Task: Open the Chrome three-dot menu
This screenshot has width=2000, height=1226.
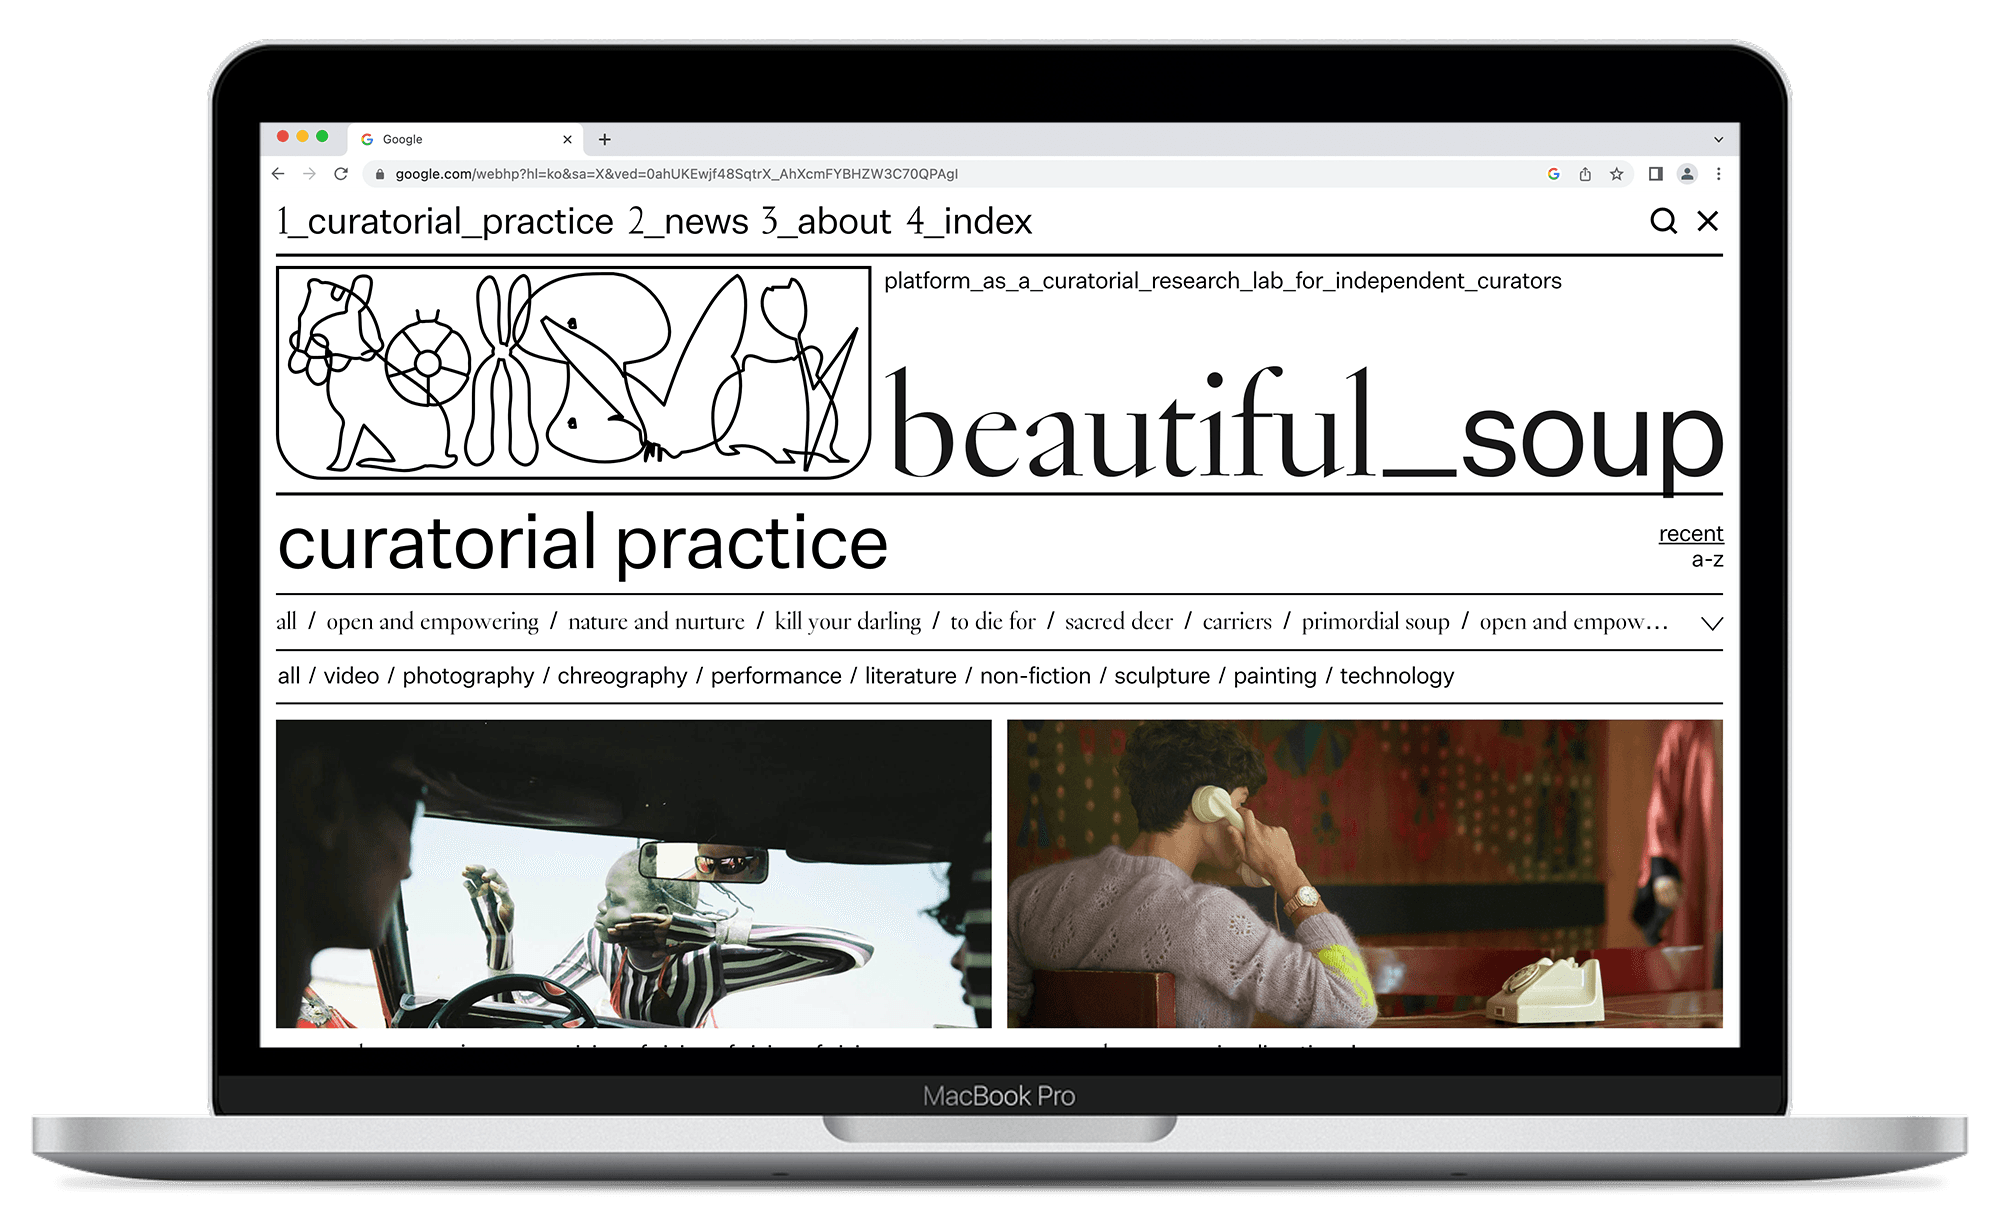Action: point(1718,174)
